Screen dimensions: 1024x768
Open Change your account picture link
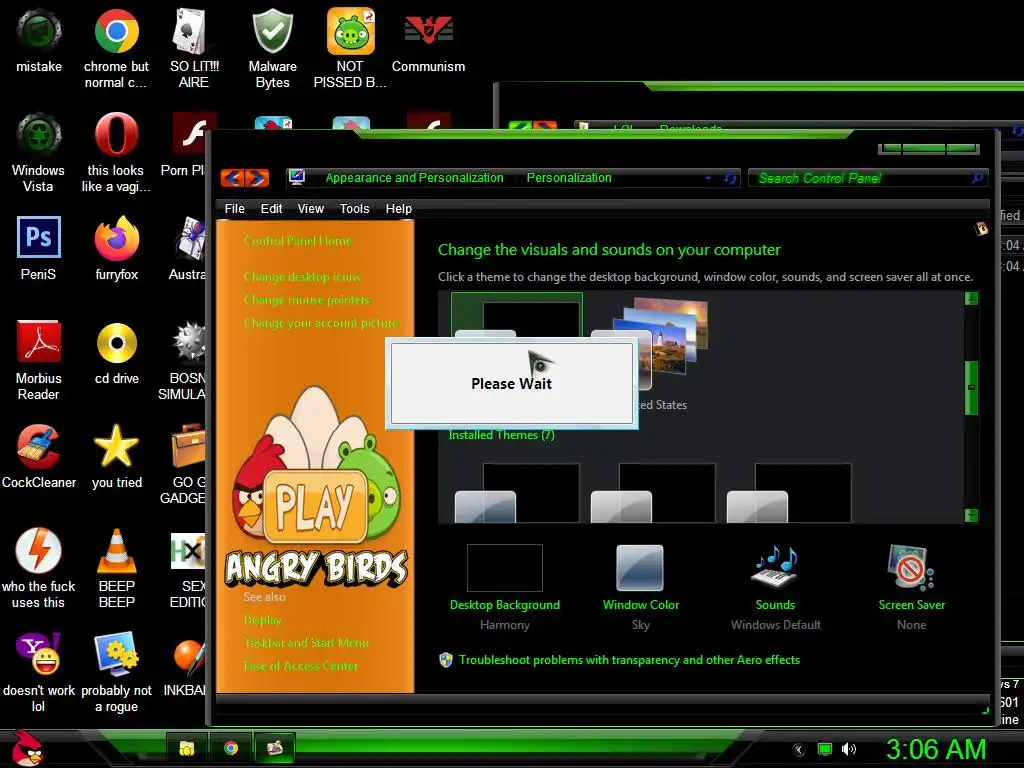coord(321,323)
